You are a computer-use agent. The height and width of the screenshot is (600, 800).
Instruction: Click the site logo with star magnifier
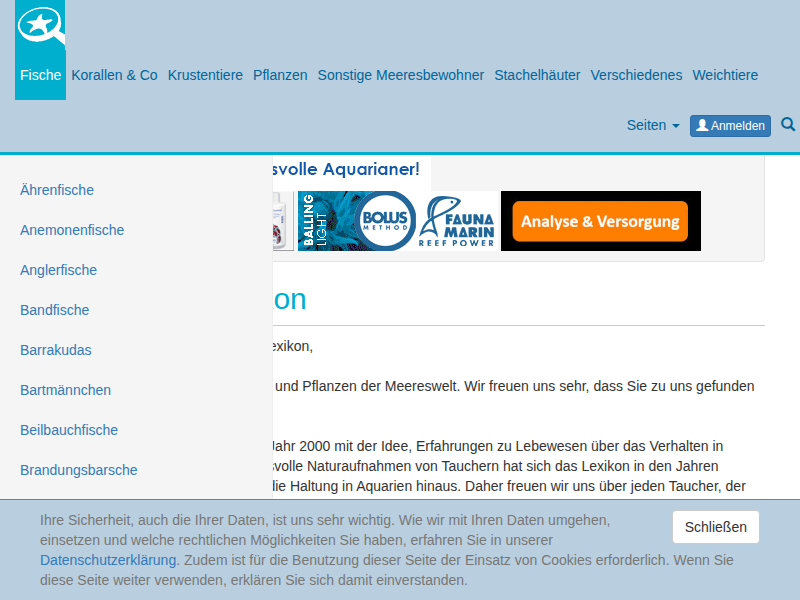pyautogui.click(x=41, y=27)
